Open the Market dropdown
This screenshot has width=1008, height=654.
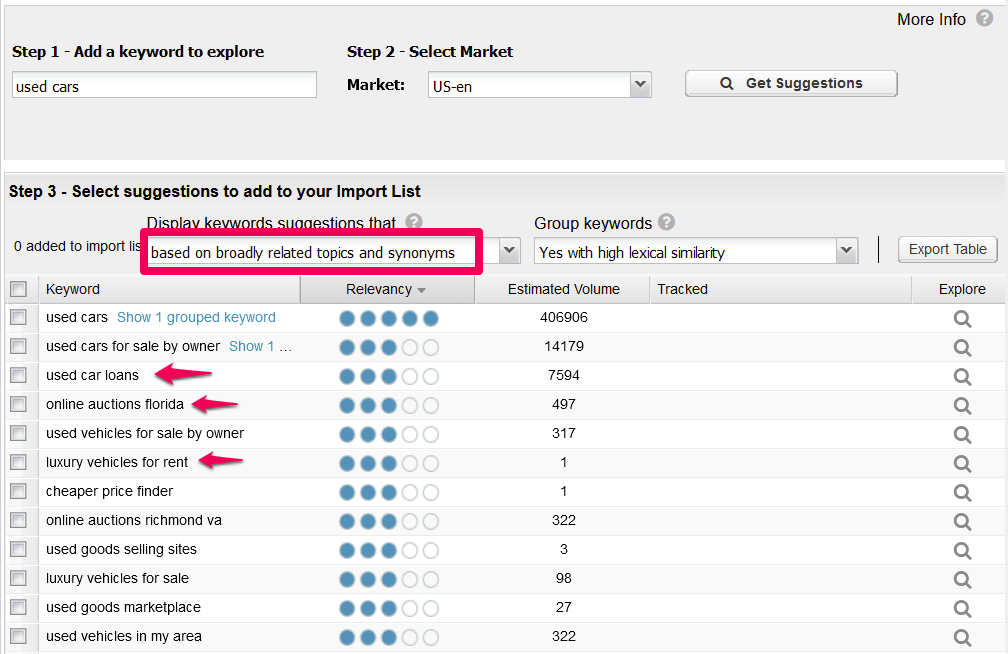click(640, 85)
